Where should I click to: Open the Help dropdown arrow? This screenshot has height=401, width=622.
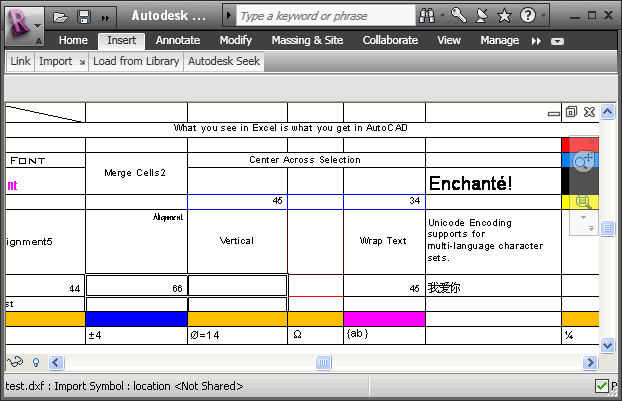click(x=543, y=16)
